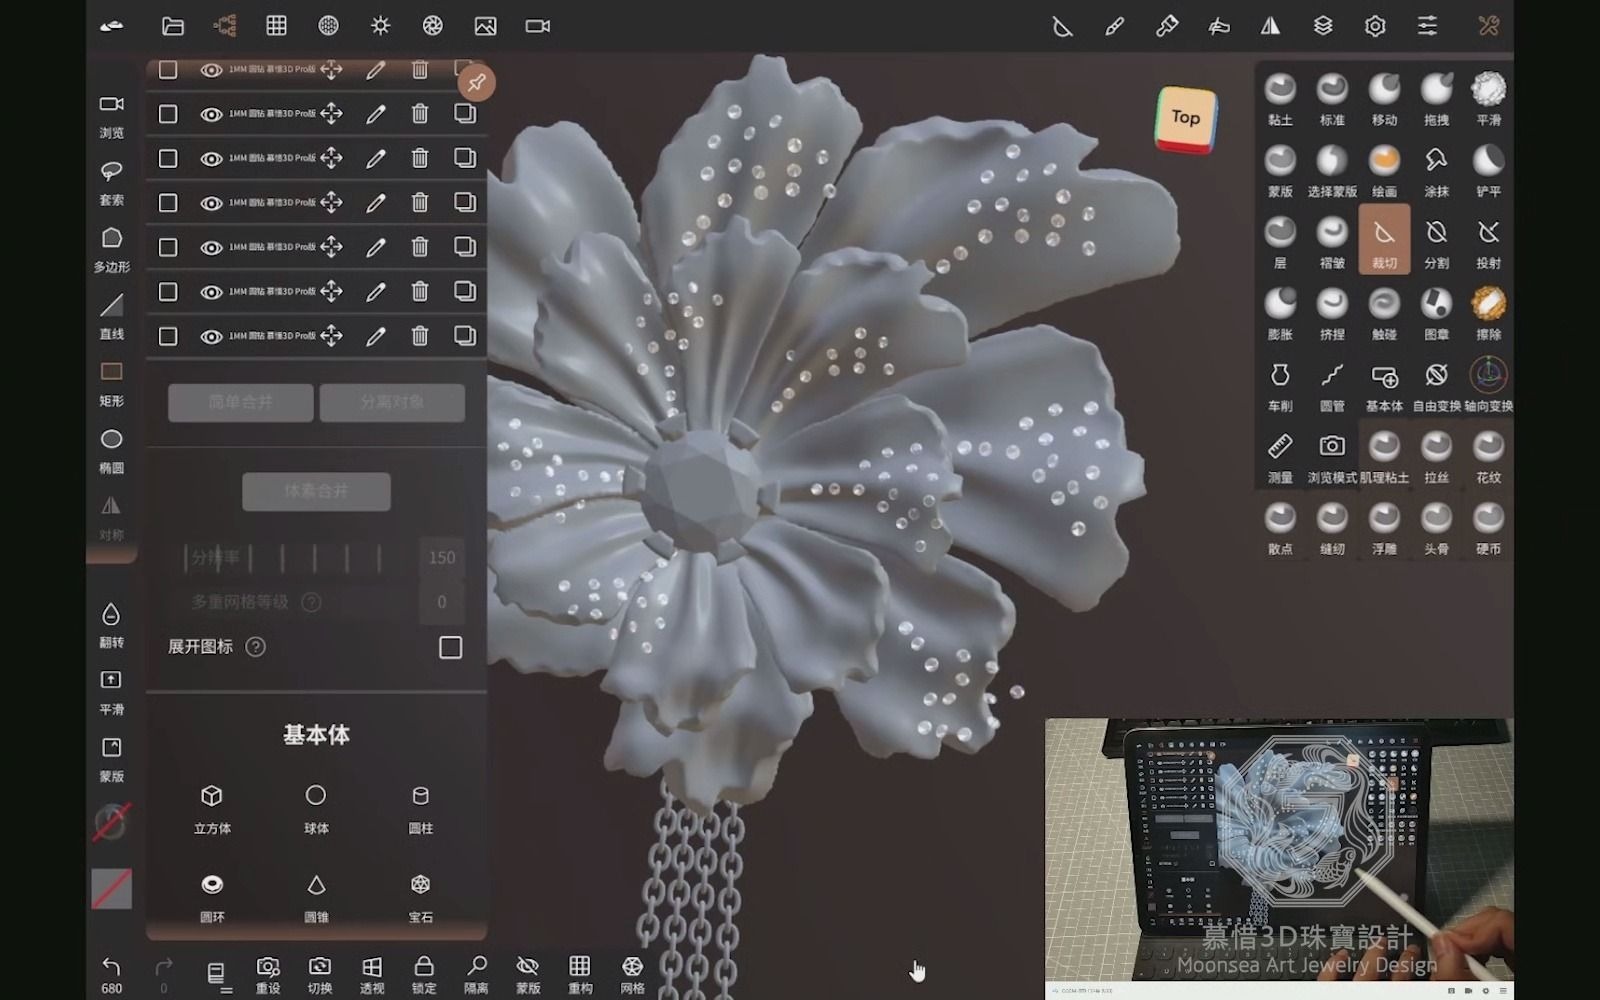Select the 层 layer brush
This screenshot has width=1600, height=1000.
pyautogui.click(x=1280, y=242)
